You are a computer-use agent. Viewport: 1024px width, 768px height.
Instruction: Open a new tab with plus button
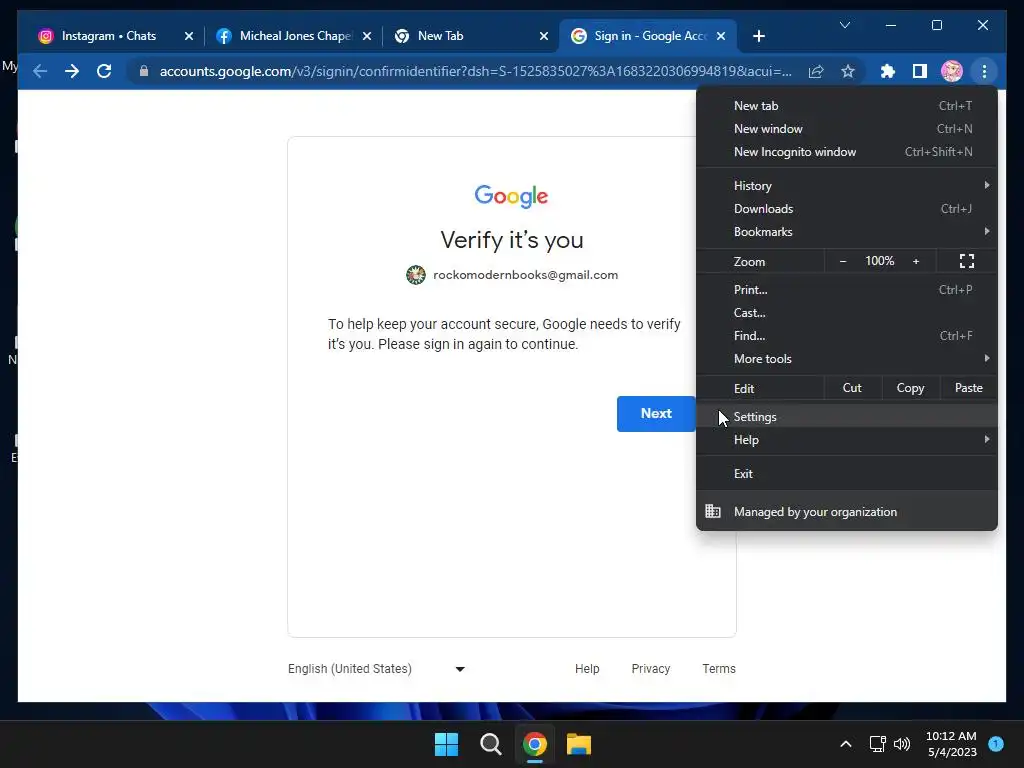(759, 36)
